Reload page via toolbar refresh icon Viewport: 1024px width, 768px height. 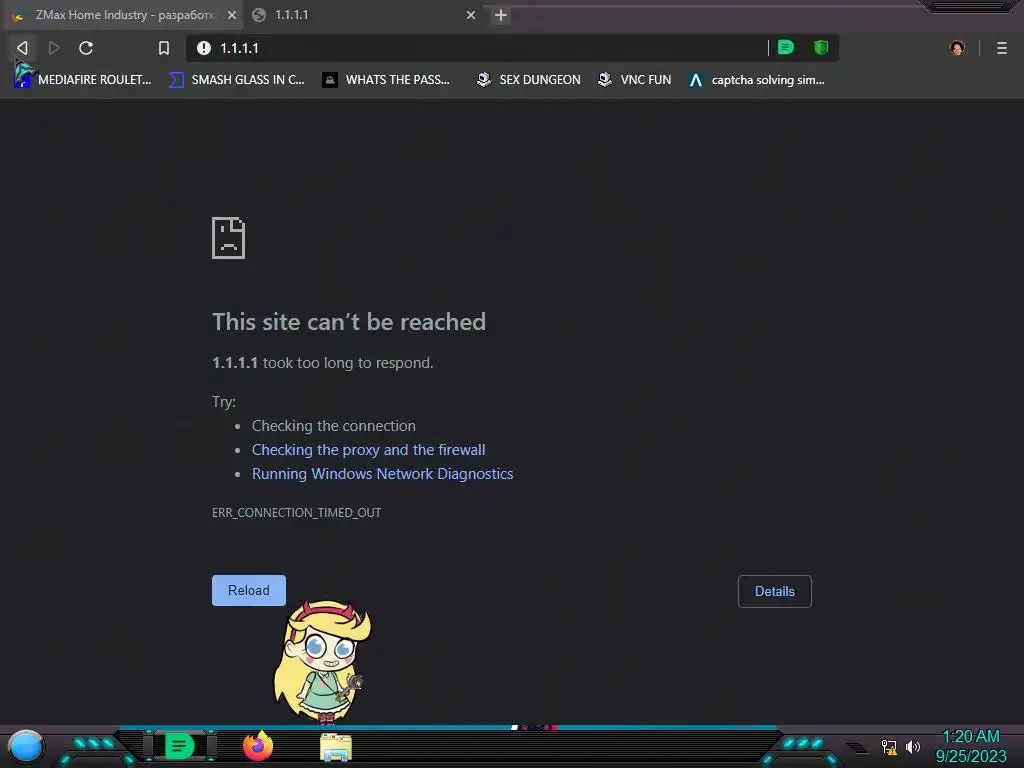point(86,48)
